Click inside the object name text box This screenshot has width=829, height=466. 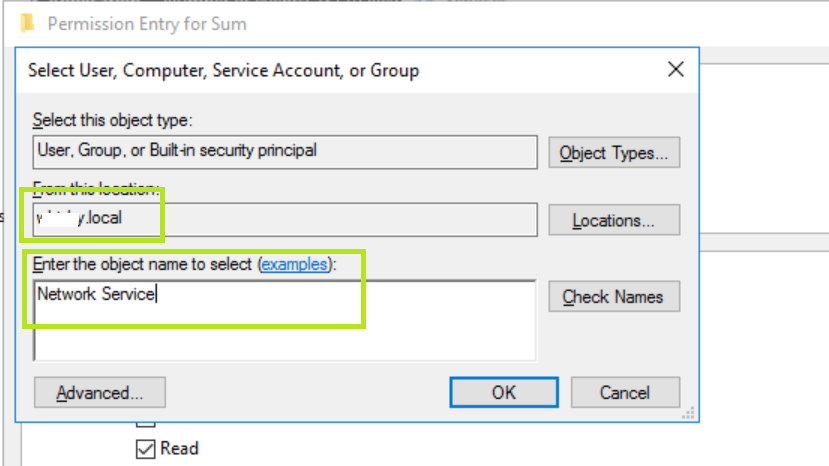point(285,320)
